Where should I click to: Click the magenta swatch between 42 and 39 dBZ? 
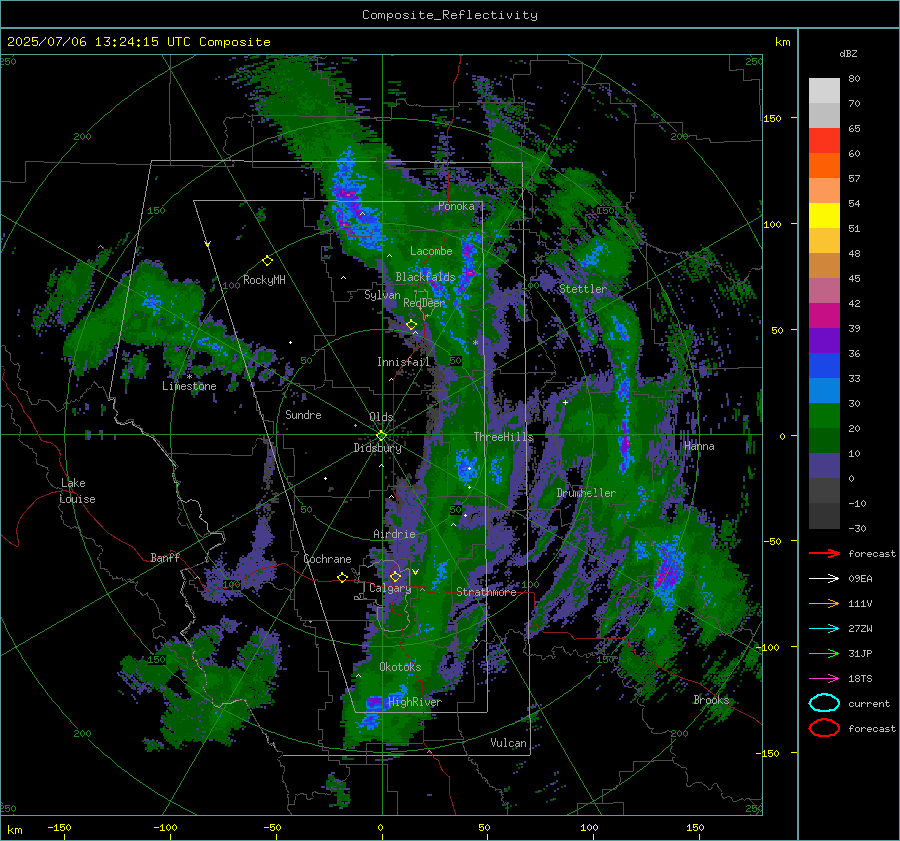tap(824, 315)
